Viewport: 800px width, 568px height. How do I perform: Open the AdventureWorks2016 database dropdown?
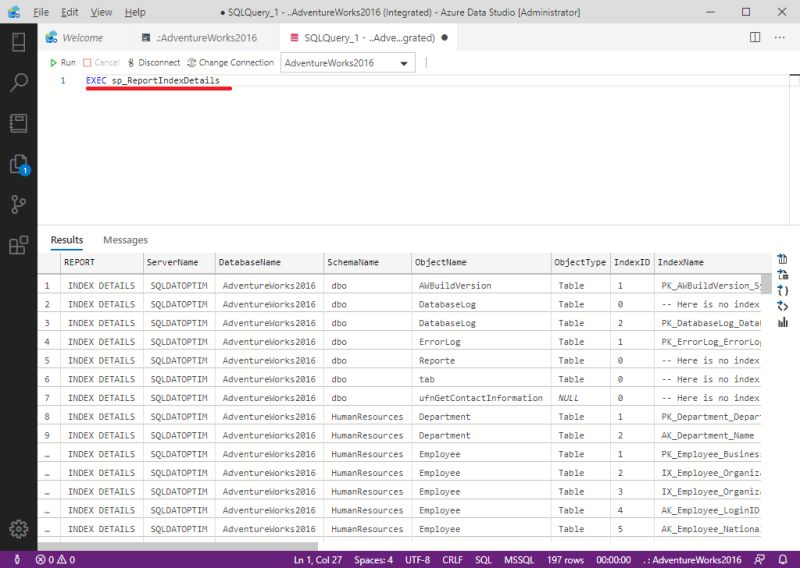347,63
